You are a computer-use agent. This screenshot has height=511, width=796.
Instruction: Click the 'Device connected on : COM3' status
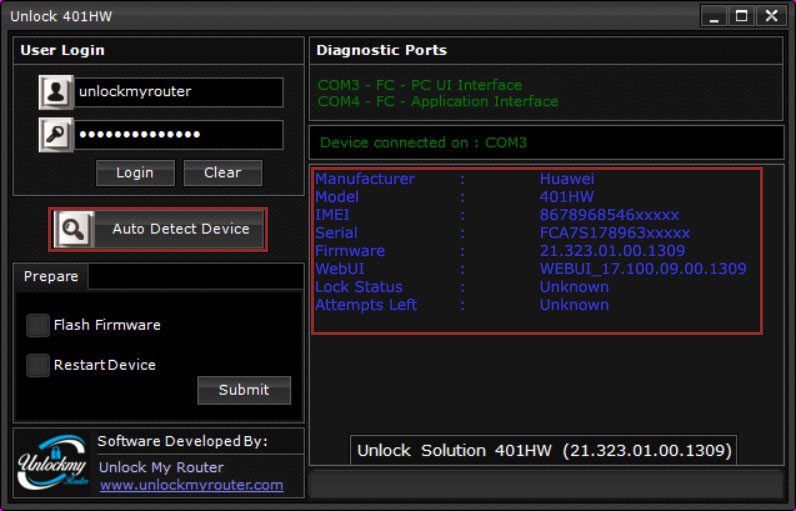423,143
